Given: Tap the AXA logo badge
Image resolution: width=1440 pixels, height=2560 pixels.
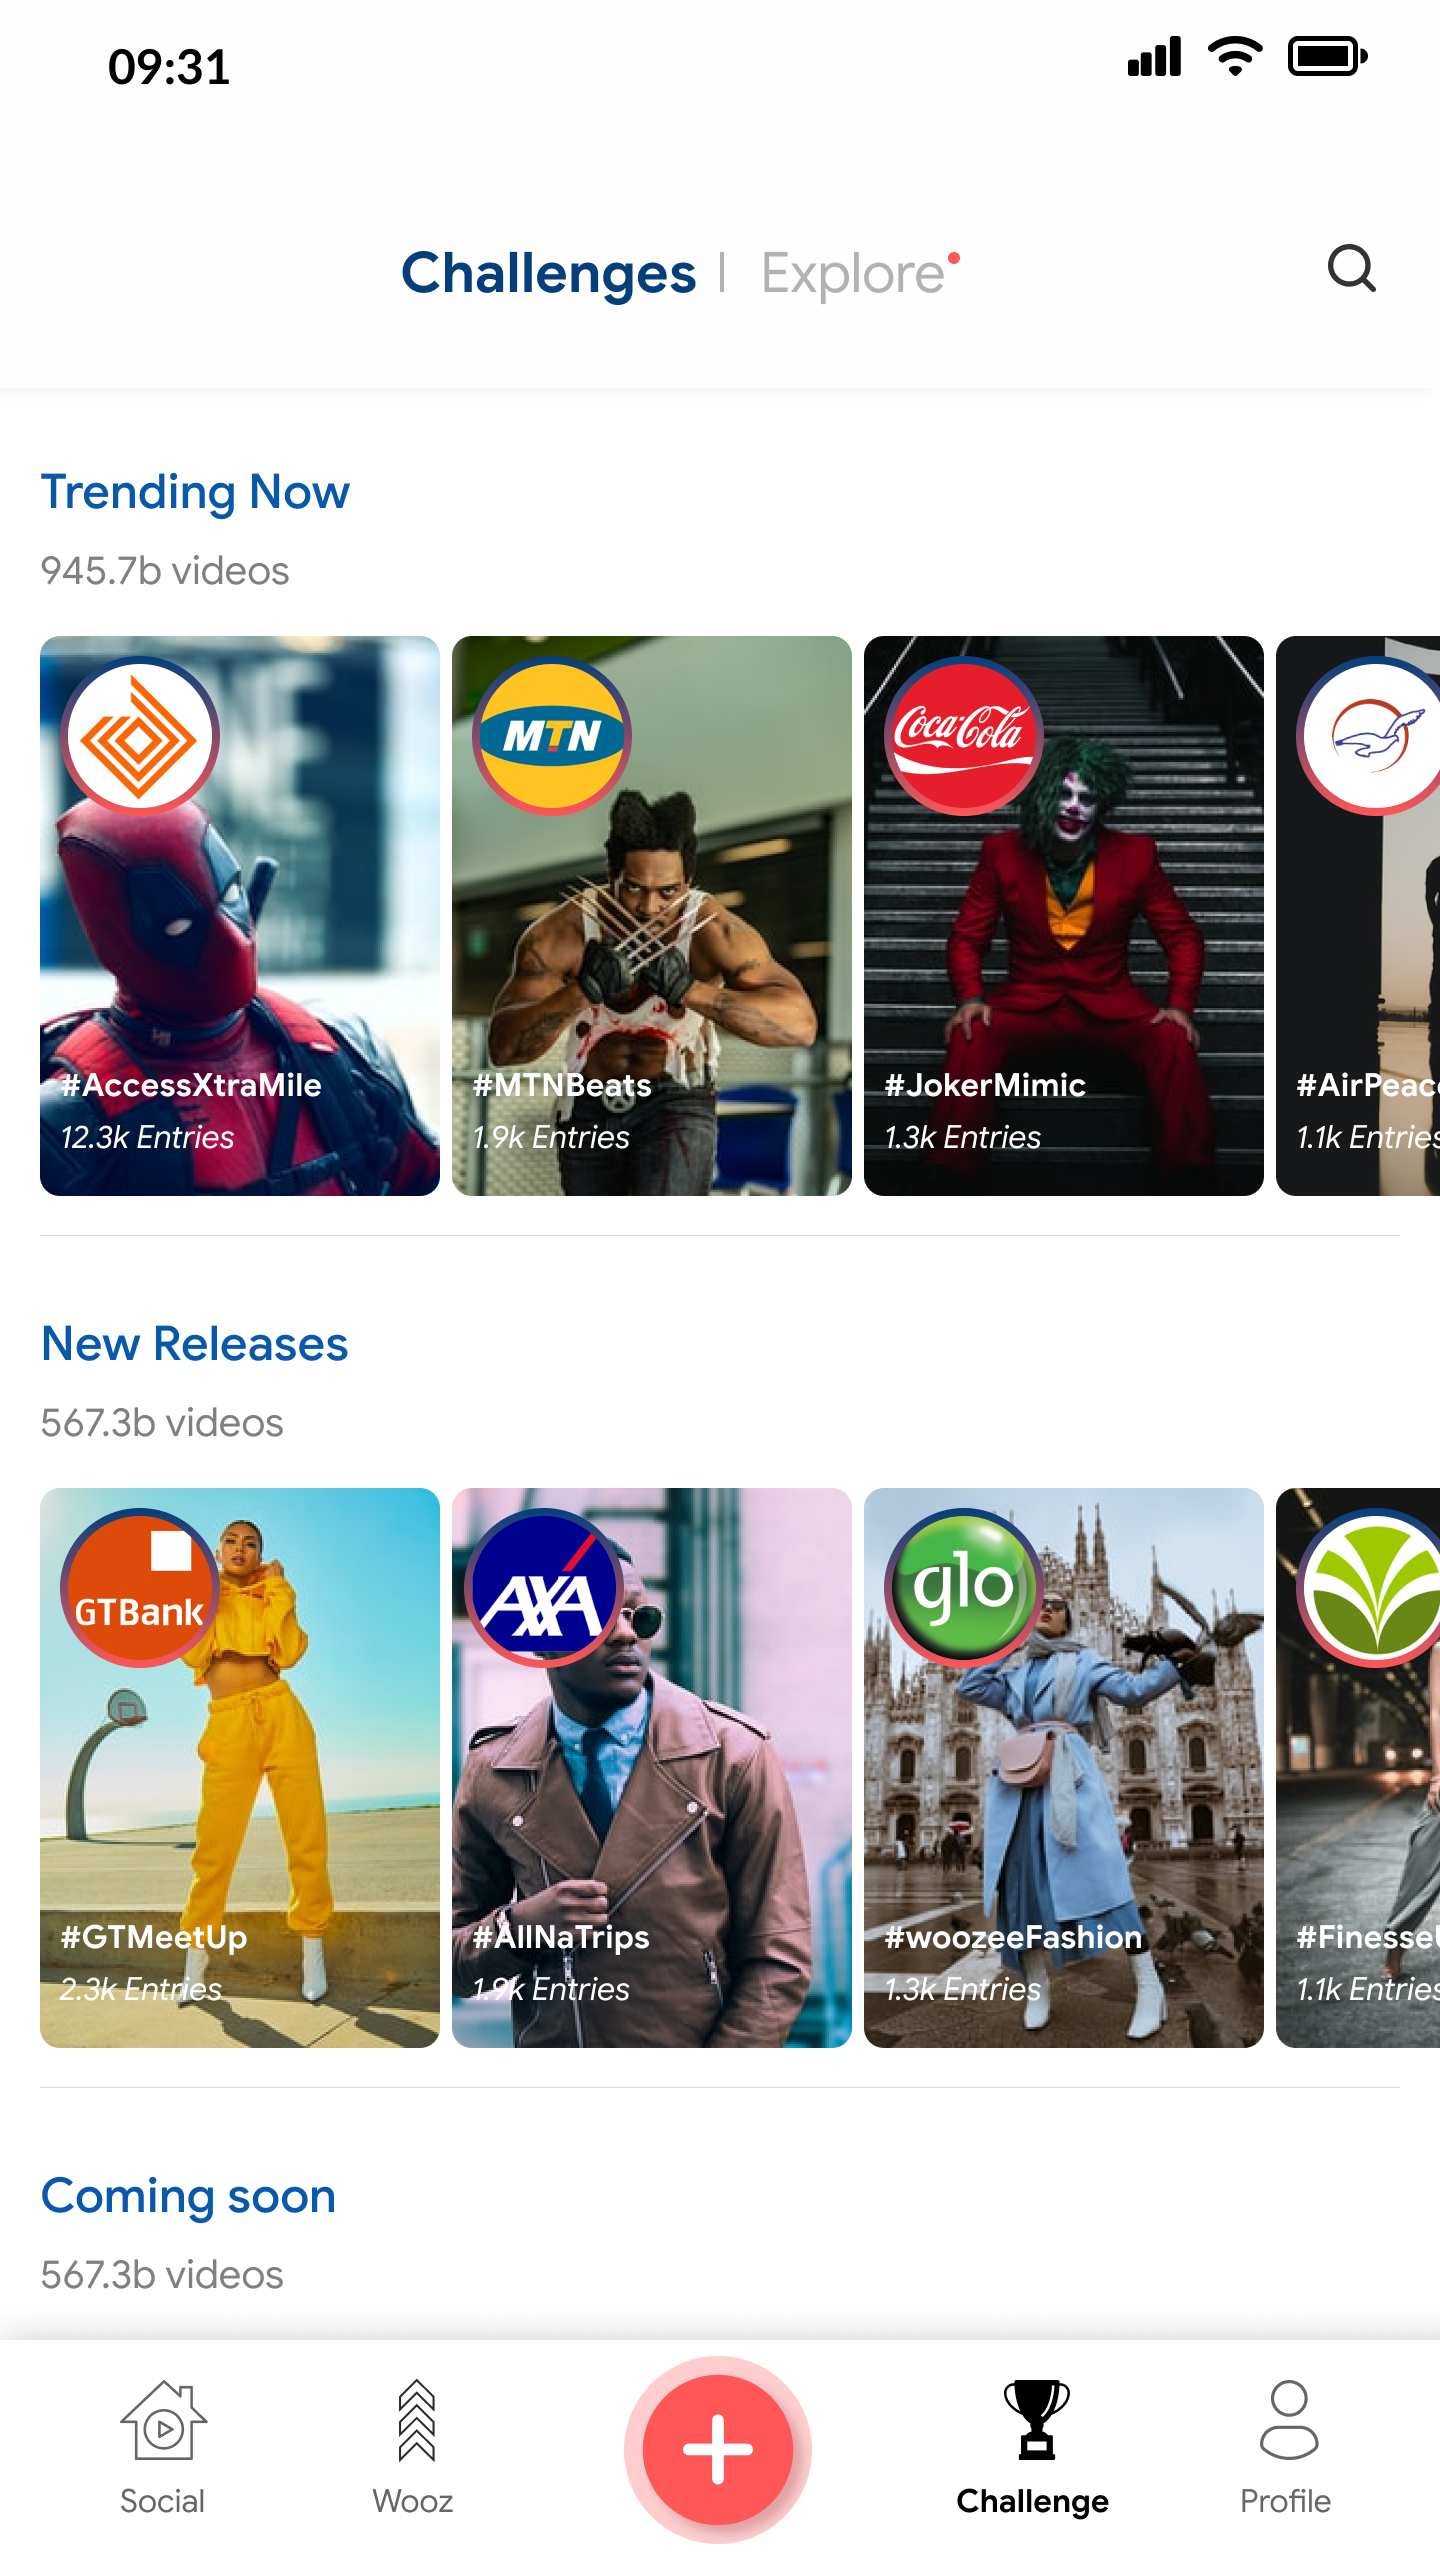Looking at the screenshot, I should tap(544, 1588).
